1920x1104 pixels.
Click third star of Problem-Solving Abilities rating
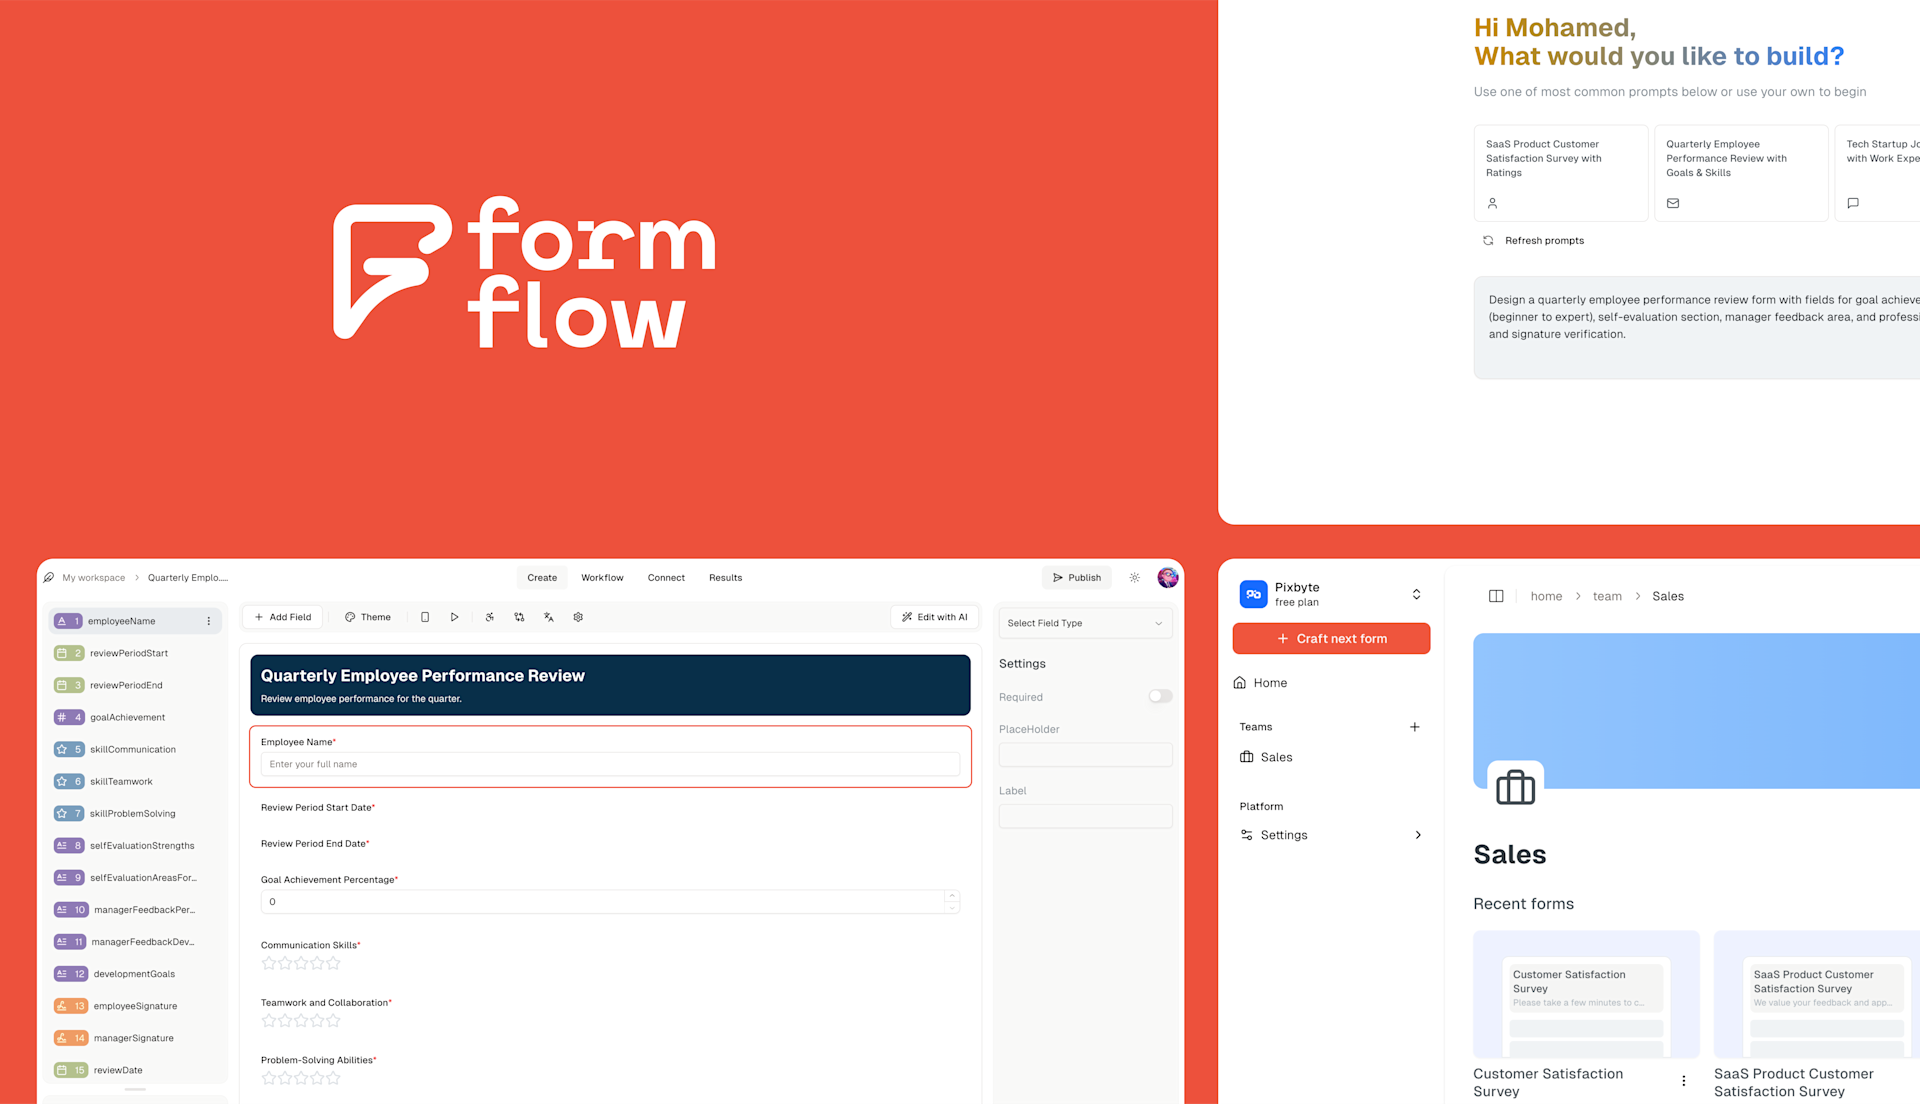click(x=301, y=1078)
